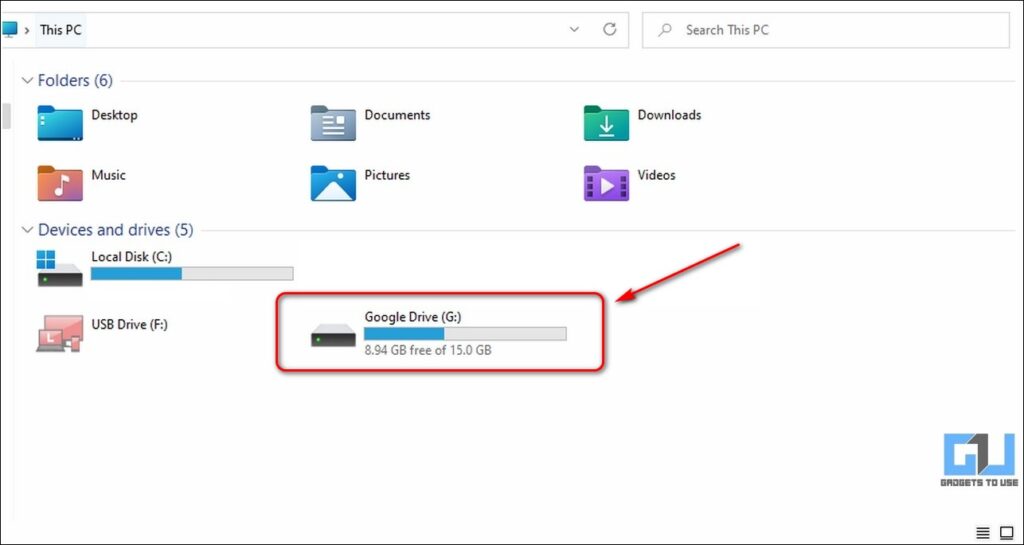This screenshot has width=1024, height=545.
Task: Open the Music folder icon
Action: click(60, 183)
